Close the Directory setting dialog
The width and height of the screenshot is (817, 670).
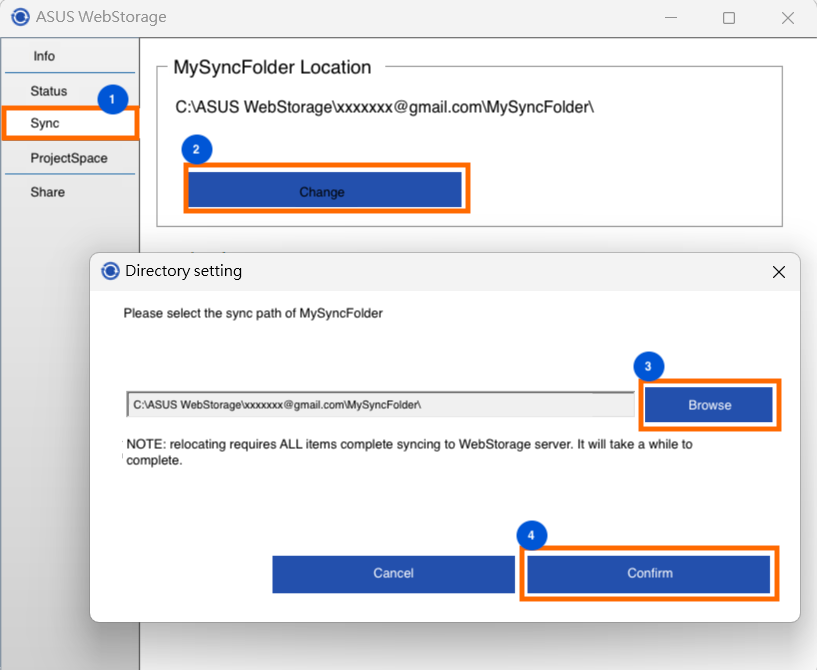tap(778, 272)
